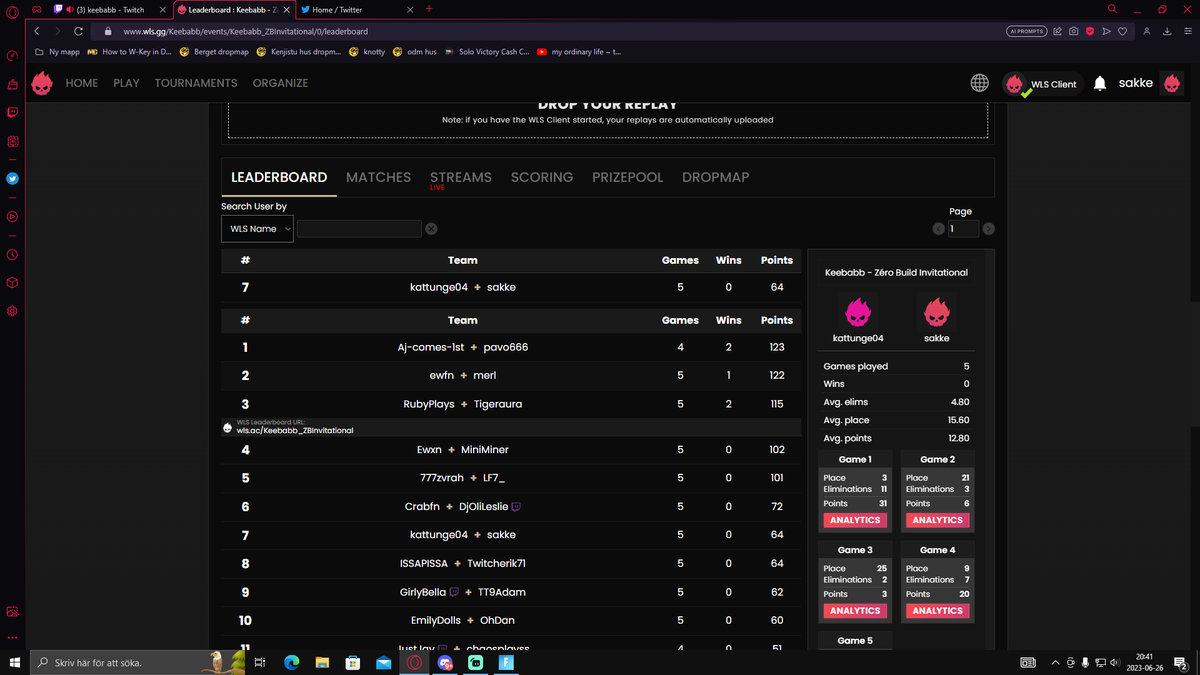Click GirlyBella's Twitch stream icon
1200x675 pixels.
point(454,592)
